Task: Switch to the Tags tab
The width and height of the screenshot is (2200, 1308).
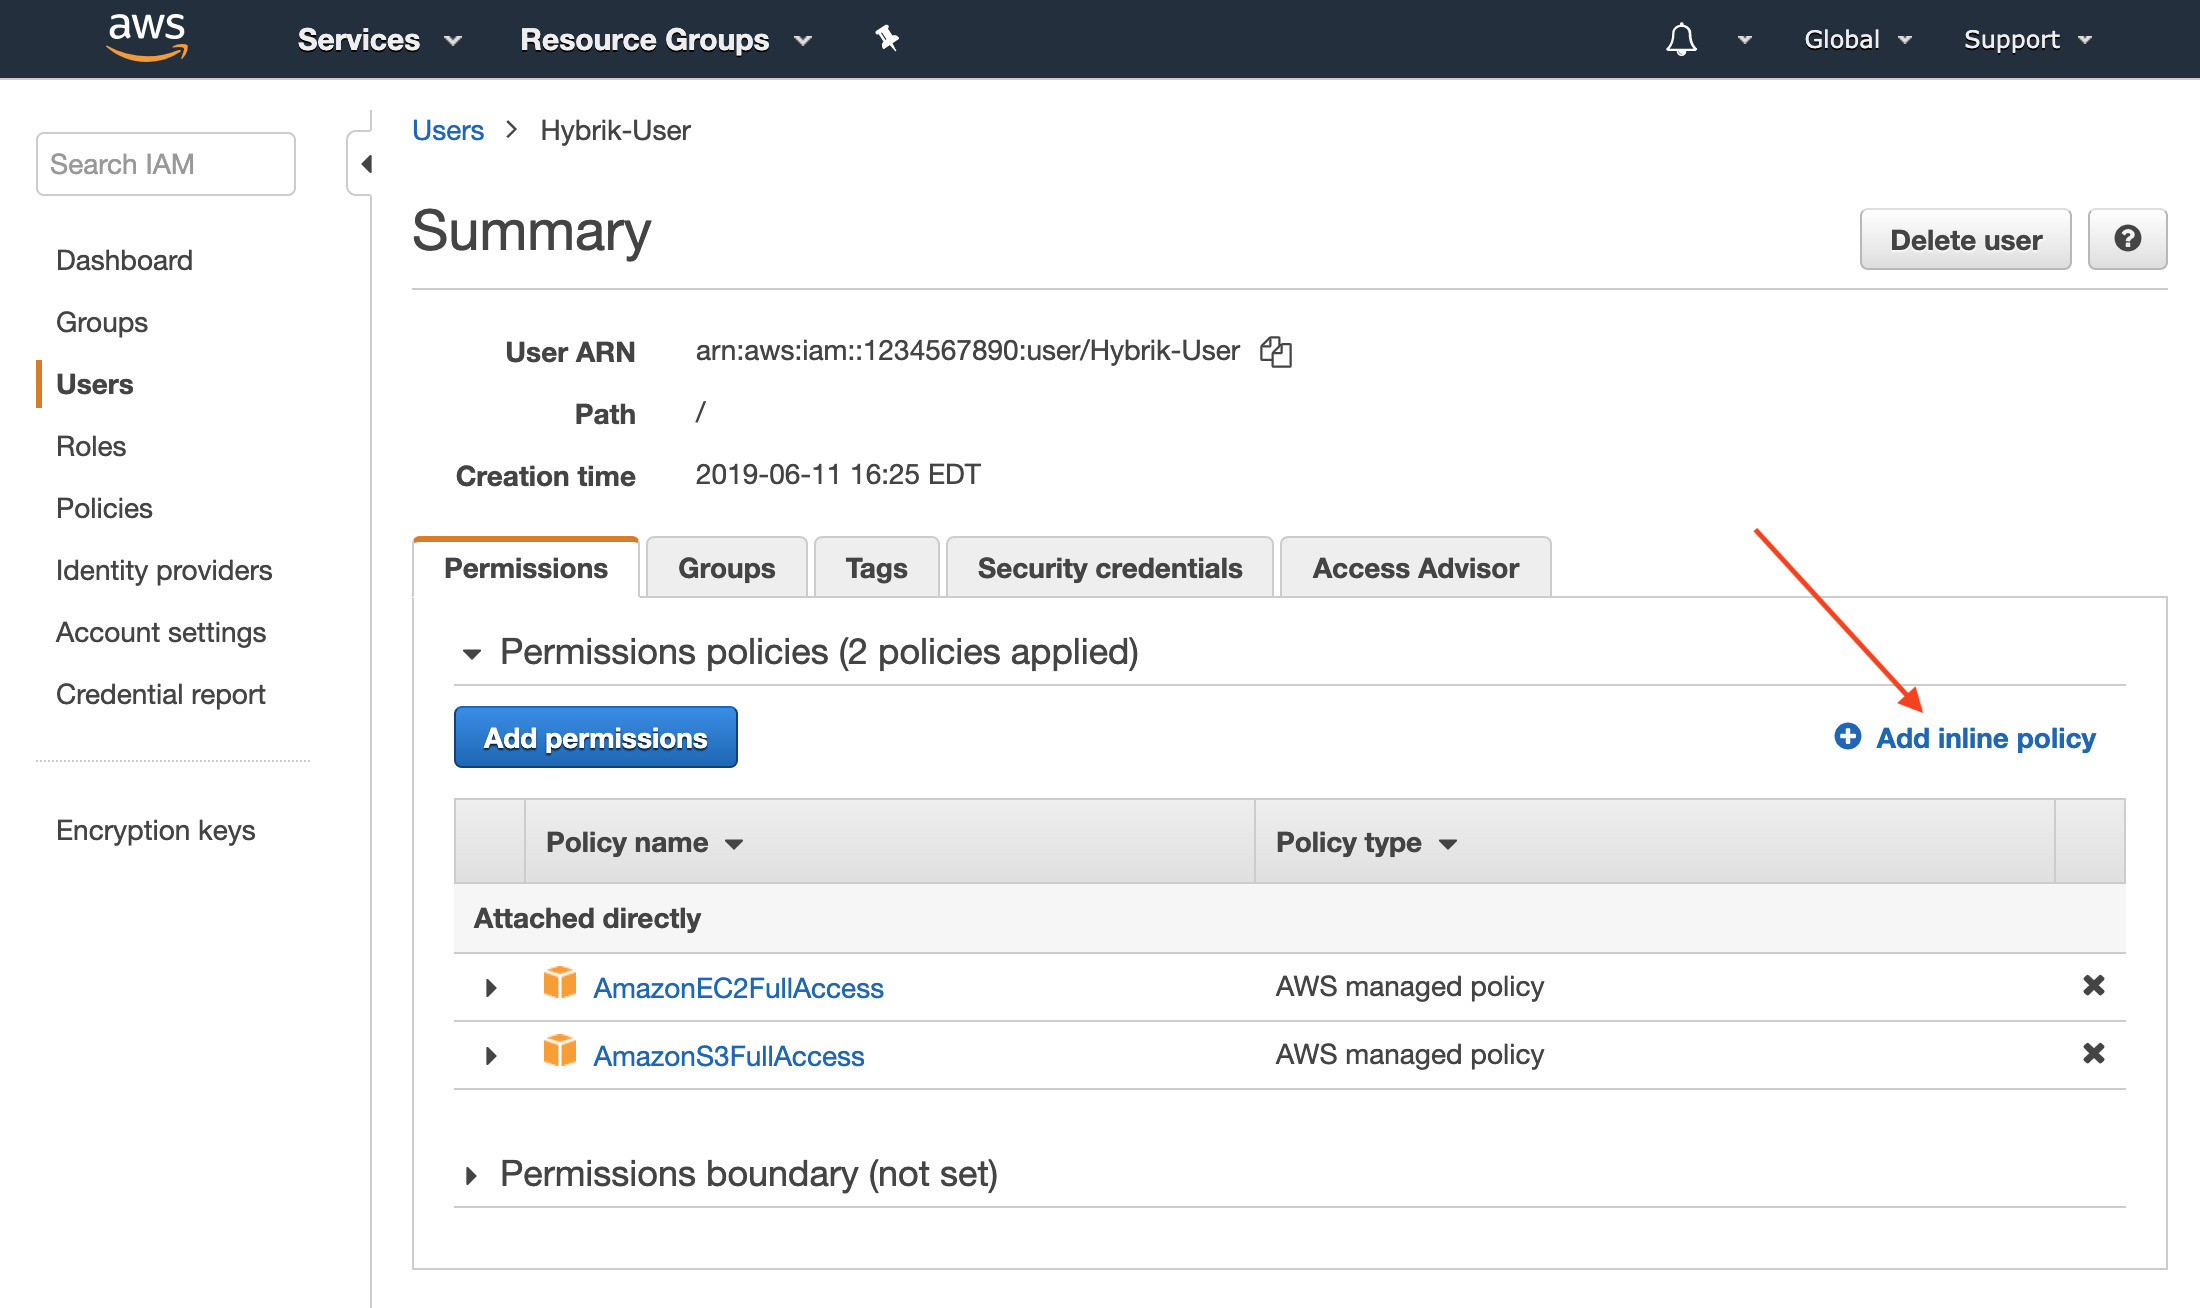Action: pyautogui.click(x=876, y=568)
